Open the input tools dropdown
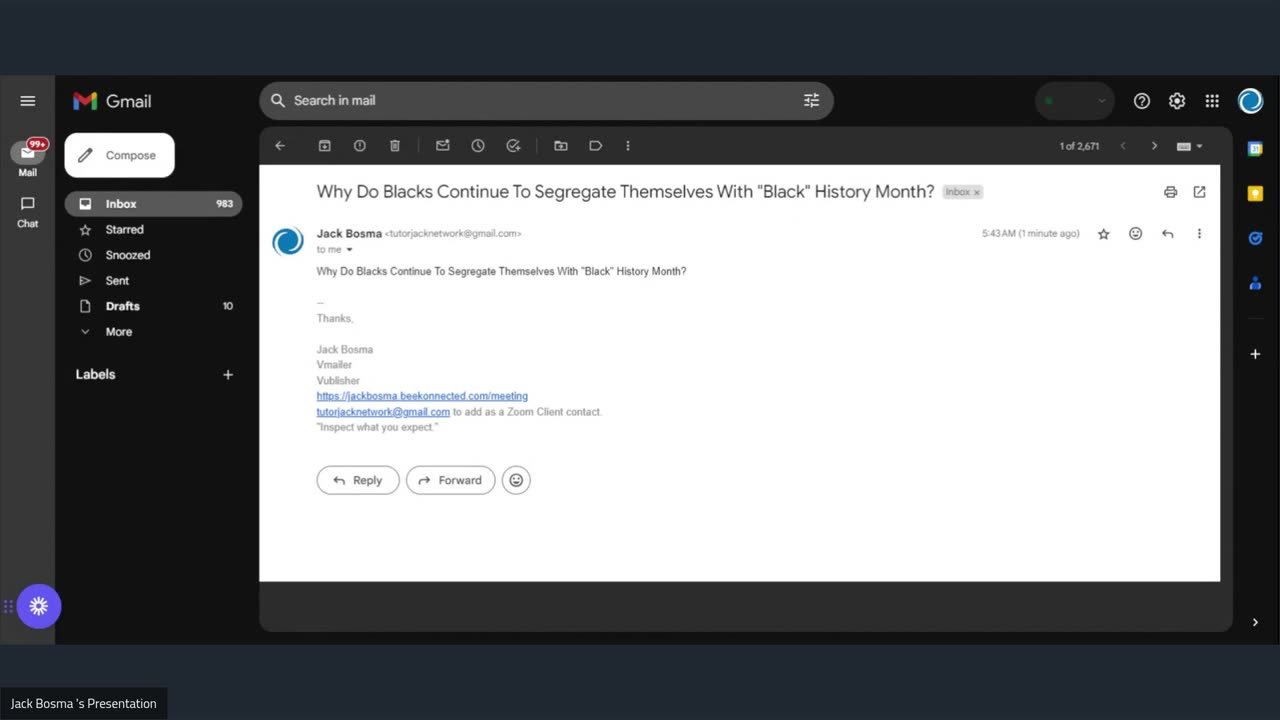The width and height of the screenshot is (1280, 720). (x=1190, y=146)
